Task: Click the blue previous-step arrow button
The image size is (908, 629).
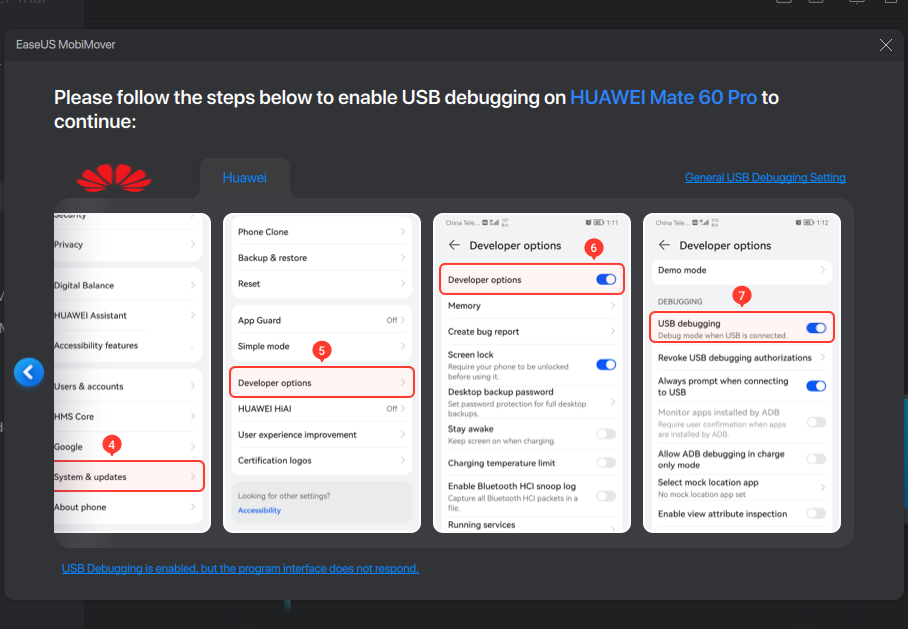Action: point(29,372)
